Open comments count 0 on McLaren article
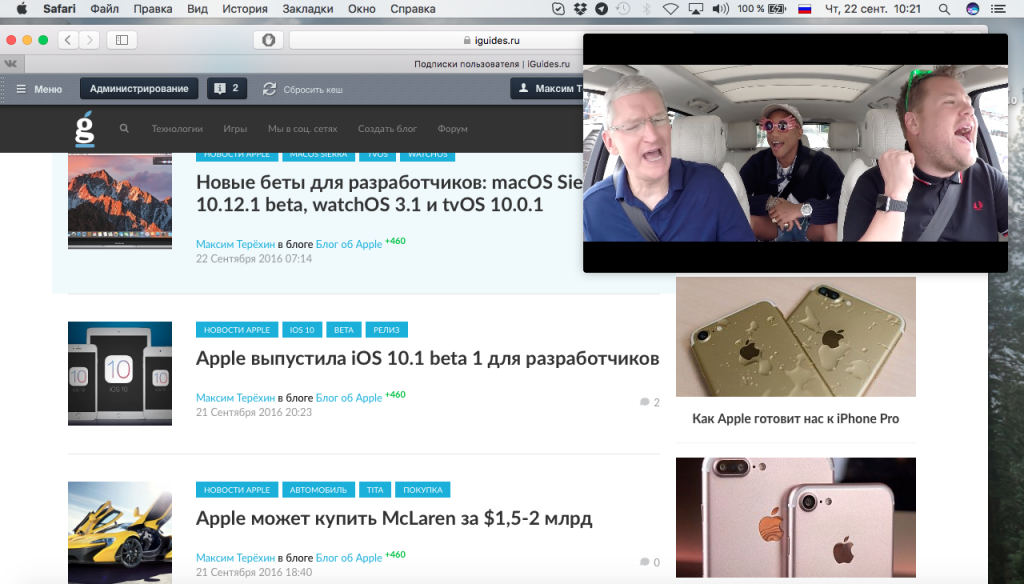Viewport: 1024px width, 584px height. point(650,562)
